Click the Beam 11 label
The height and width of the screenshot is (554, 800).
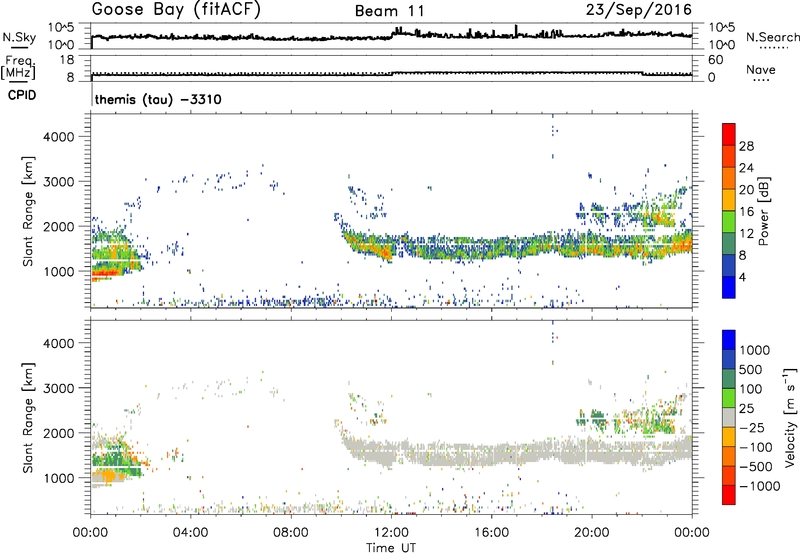coord(390,11)
